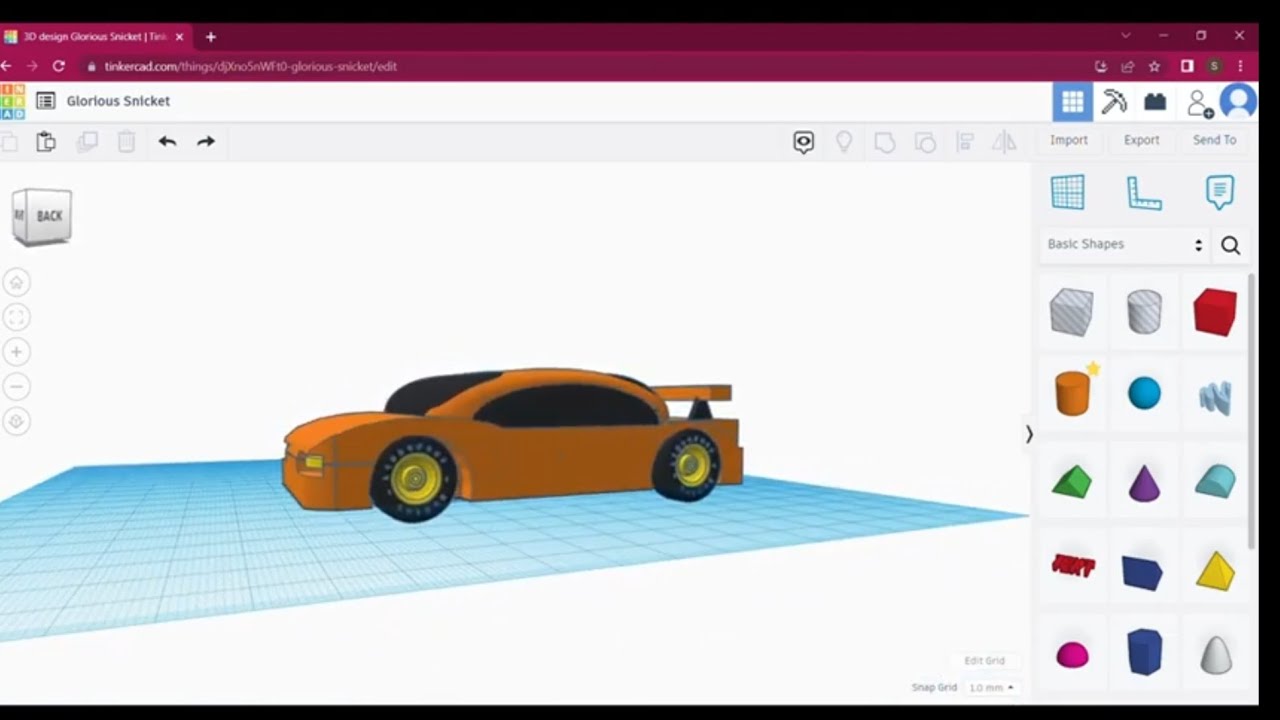Image resolution: width=1280 pixels, height=720 pixels.
Task: Click the Edit Grid button
Action: (984, 661)
